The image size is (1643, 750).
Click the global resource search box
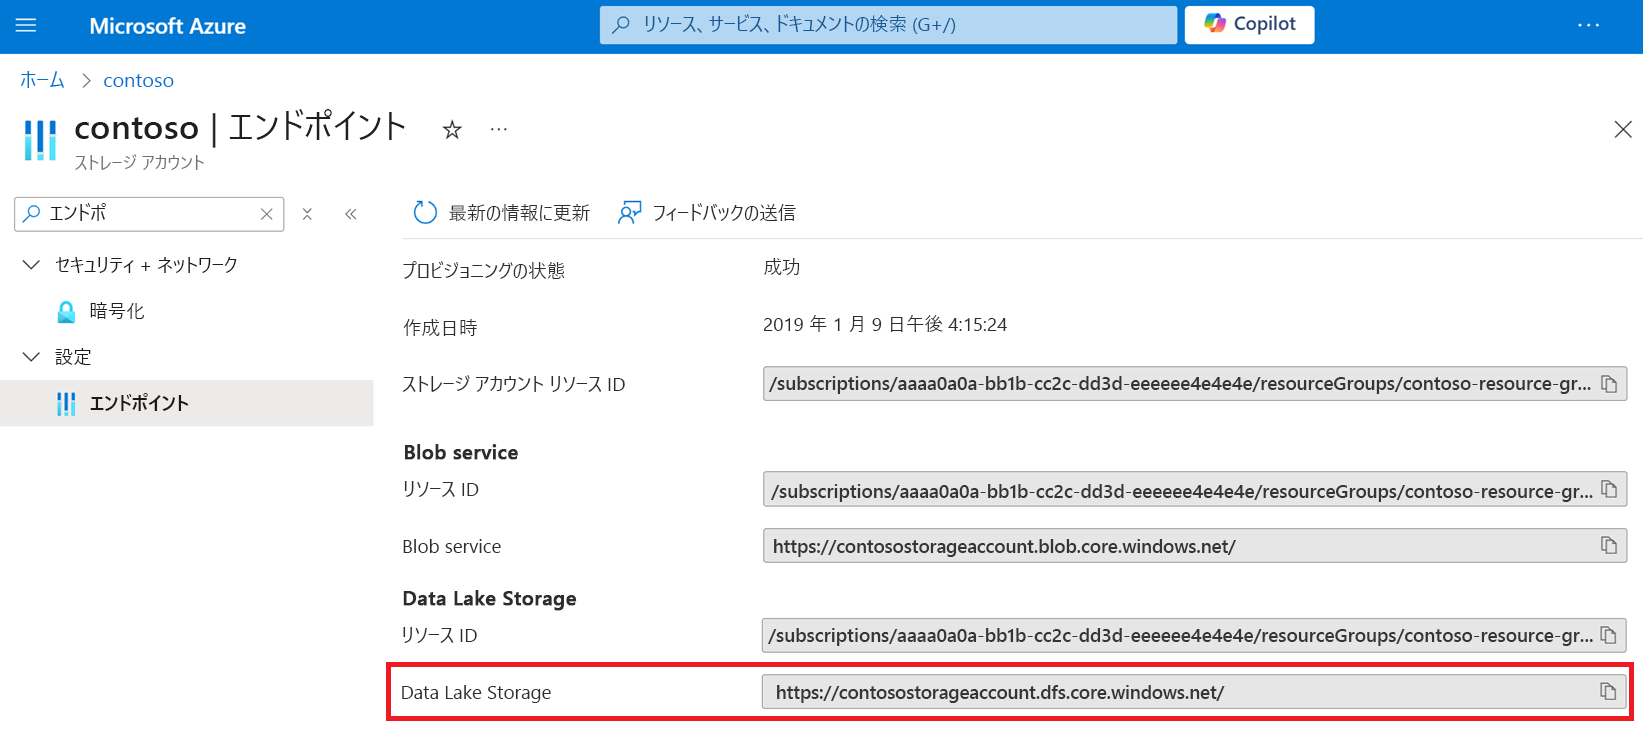click(888, 25)
